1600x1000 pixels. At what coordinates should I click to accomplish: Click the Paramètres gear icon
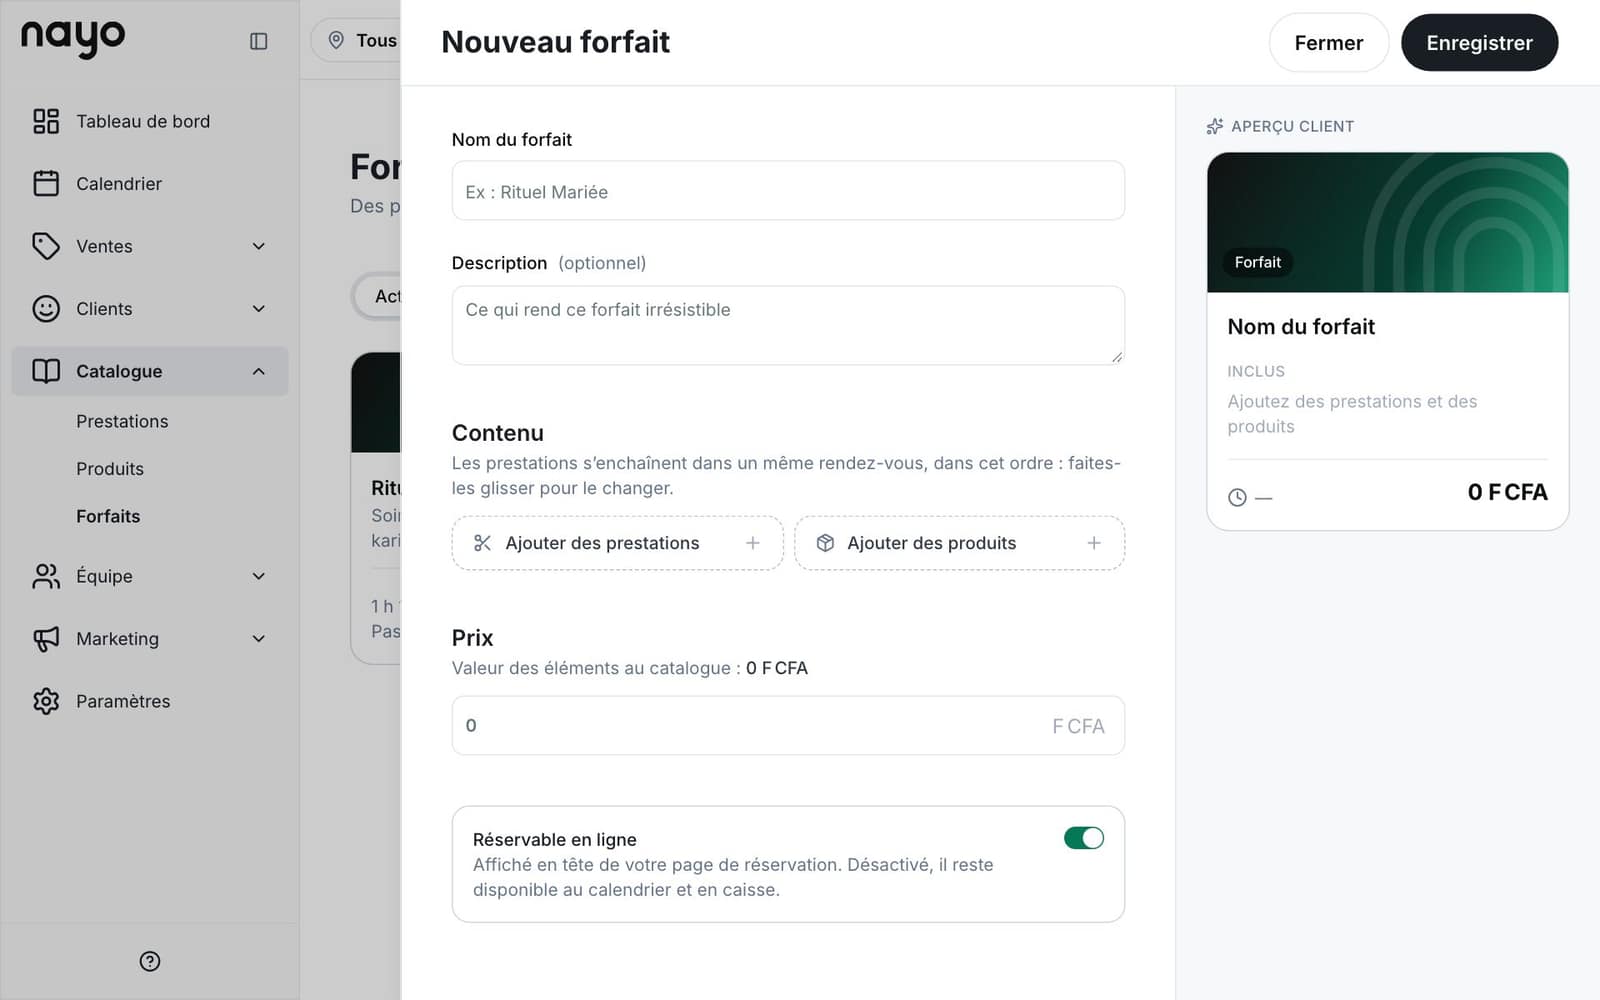[x=46, y=701]
